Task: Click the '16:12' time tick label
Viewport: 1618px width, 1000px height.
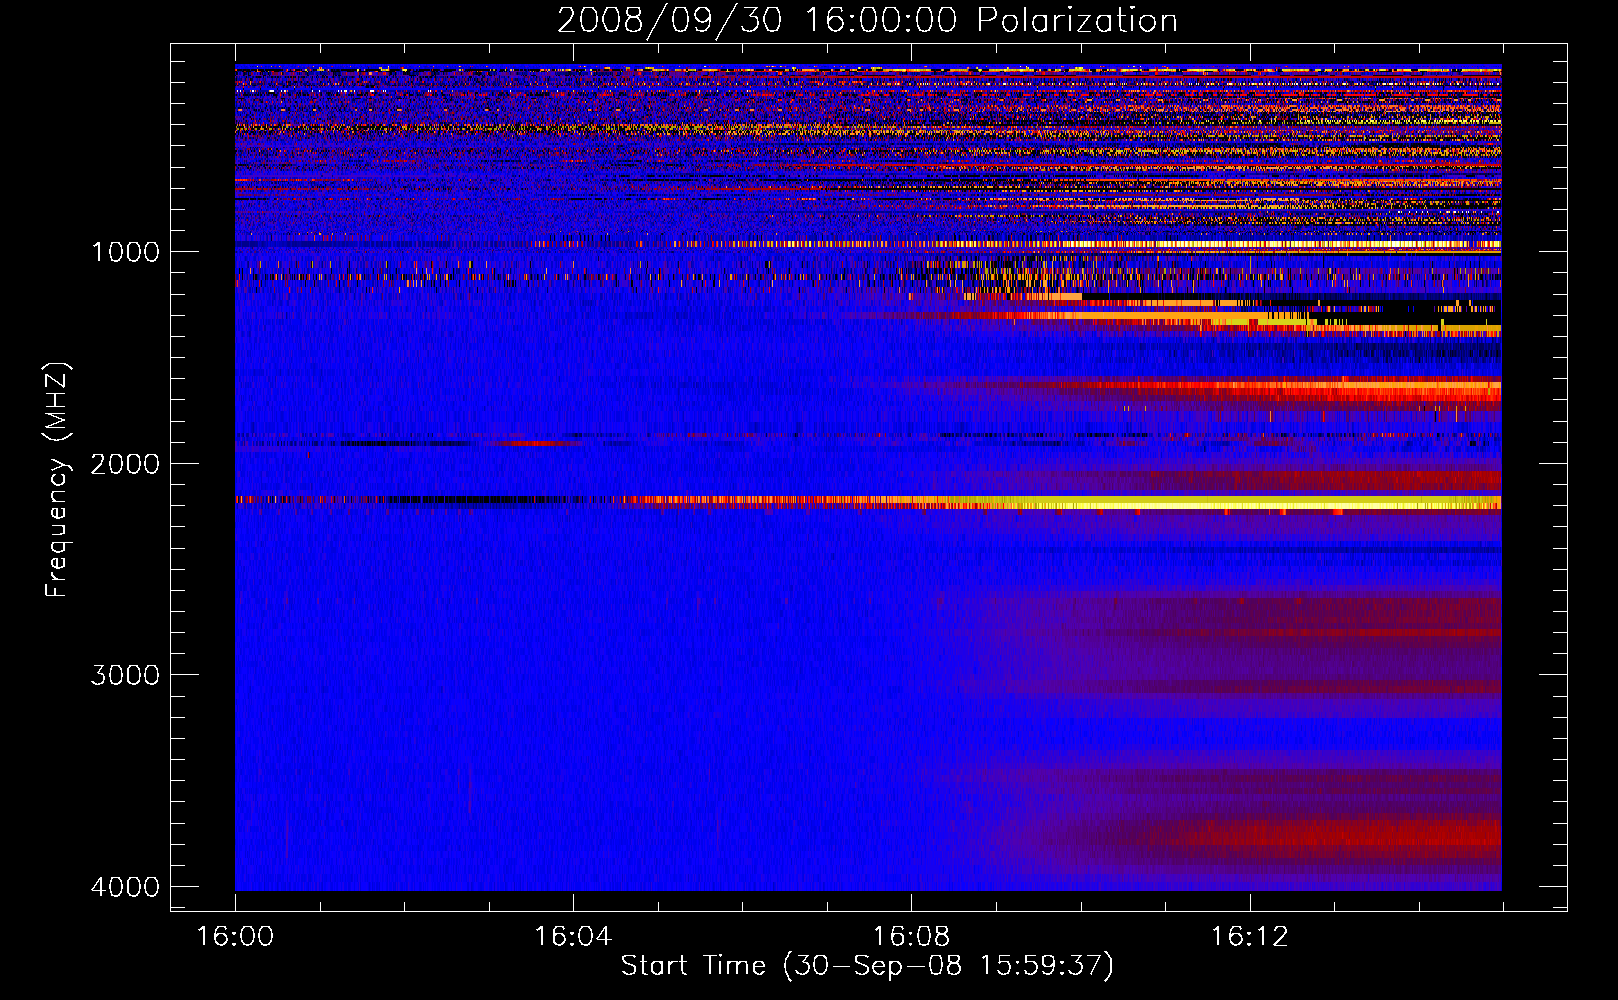Action: [x=1249, y=937]
